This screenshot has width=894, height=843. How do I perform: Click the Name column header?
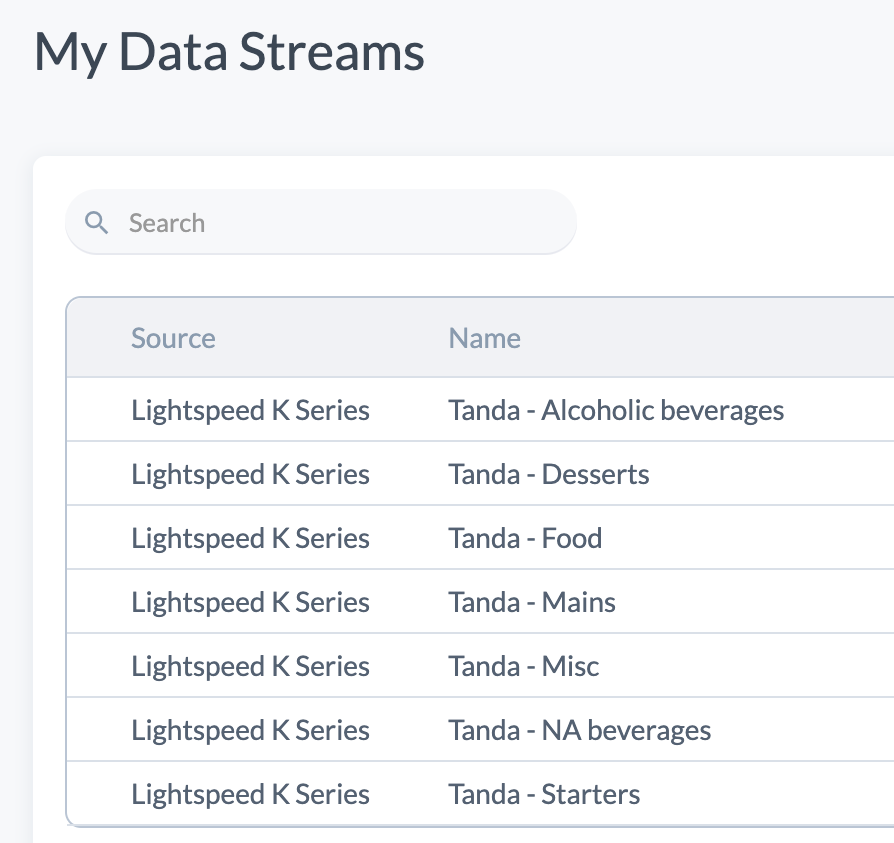coord(484,338)
